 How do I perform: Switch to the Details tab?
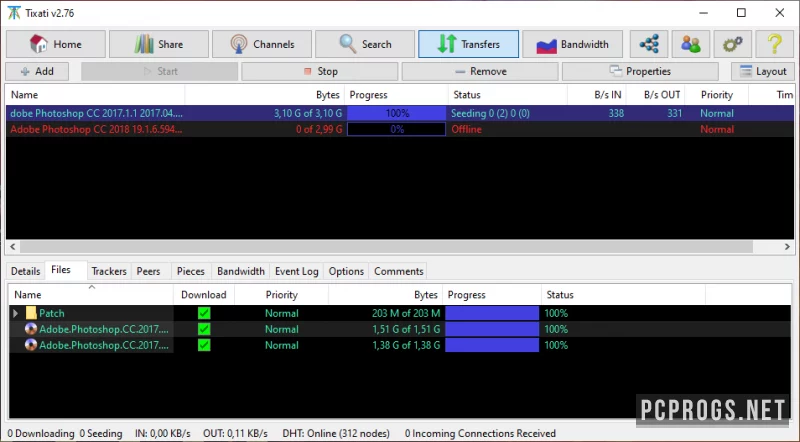(x=26, y=271)
